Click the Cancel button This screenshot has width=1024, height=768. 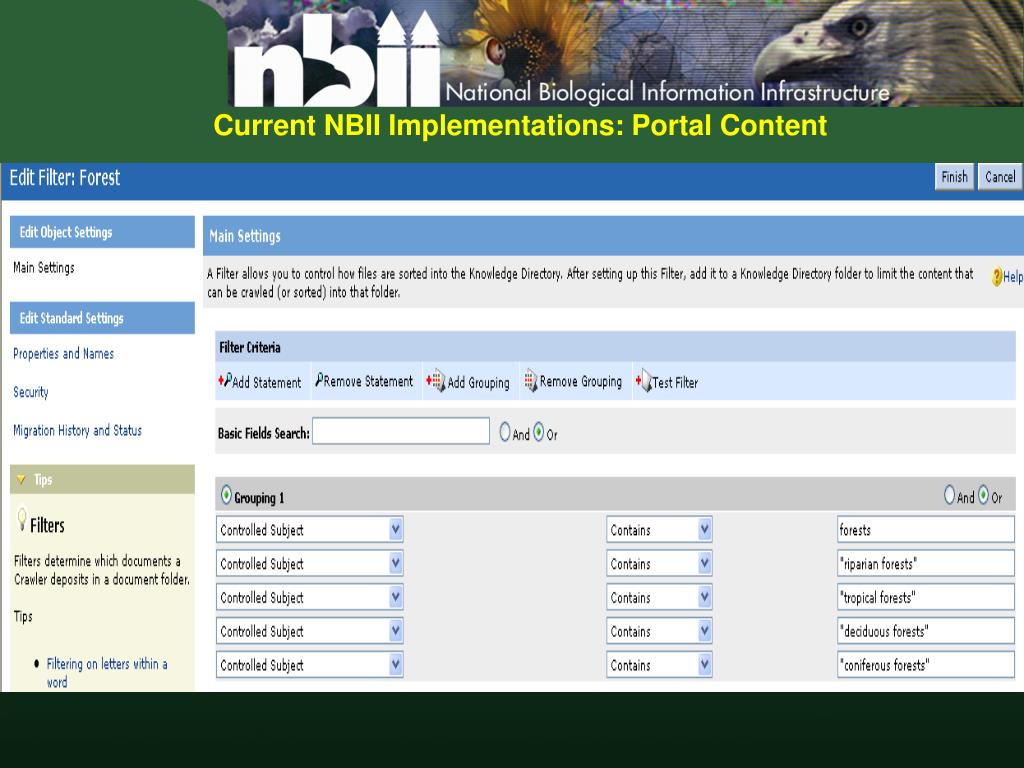point(1000,177)
